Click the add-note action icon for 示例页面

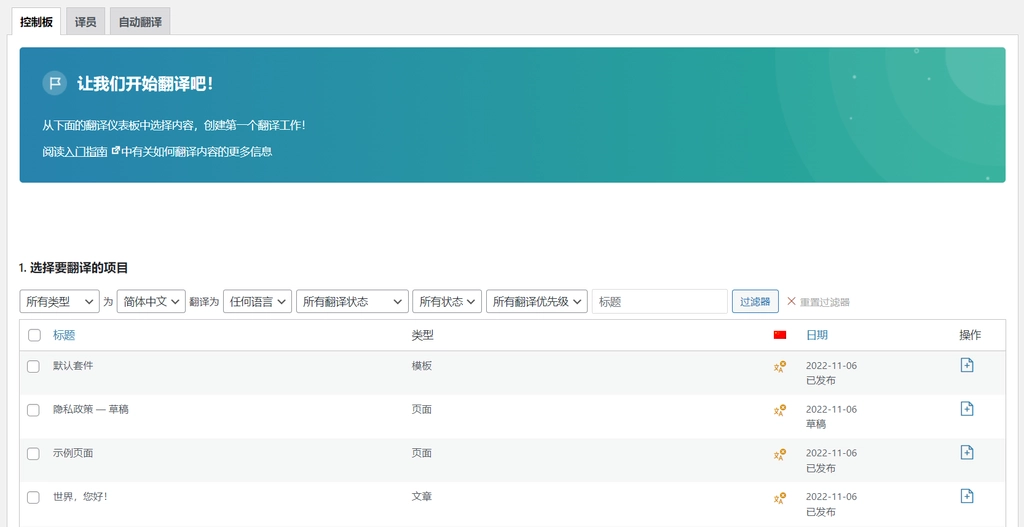tap(966, 453)
